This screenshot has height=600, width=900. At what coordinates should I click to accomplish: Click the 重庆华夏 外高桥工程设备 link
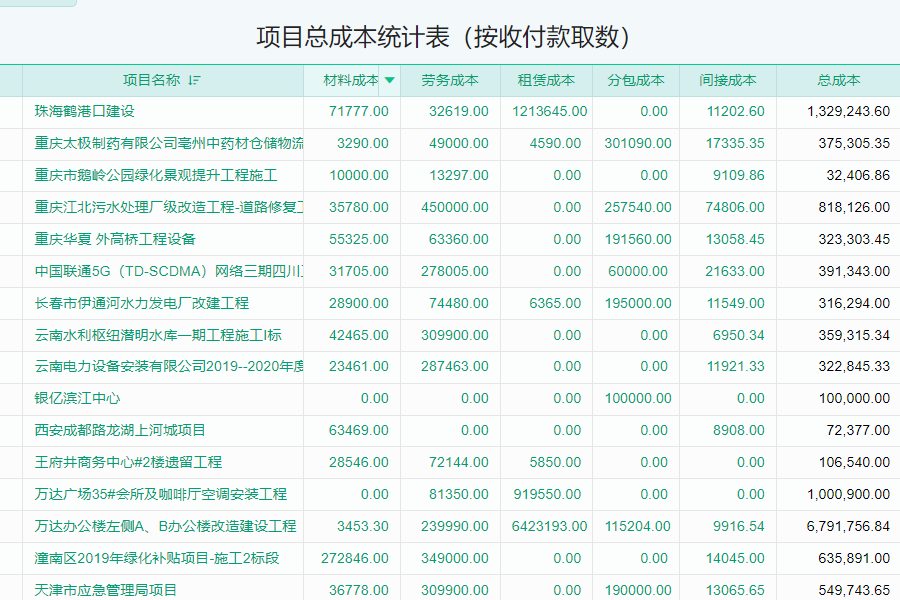(115, 239)
